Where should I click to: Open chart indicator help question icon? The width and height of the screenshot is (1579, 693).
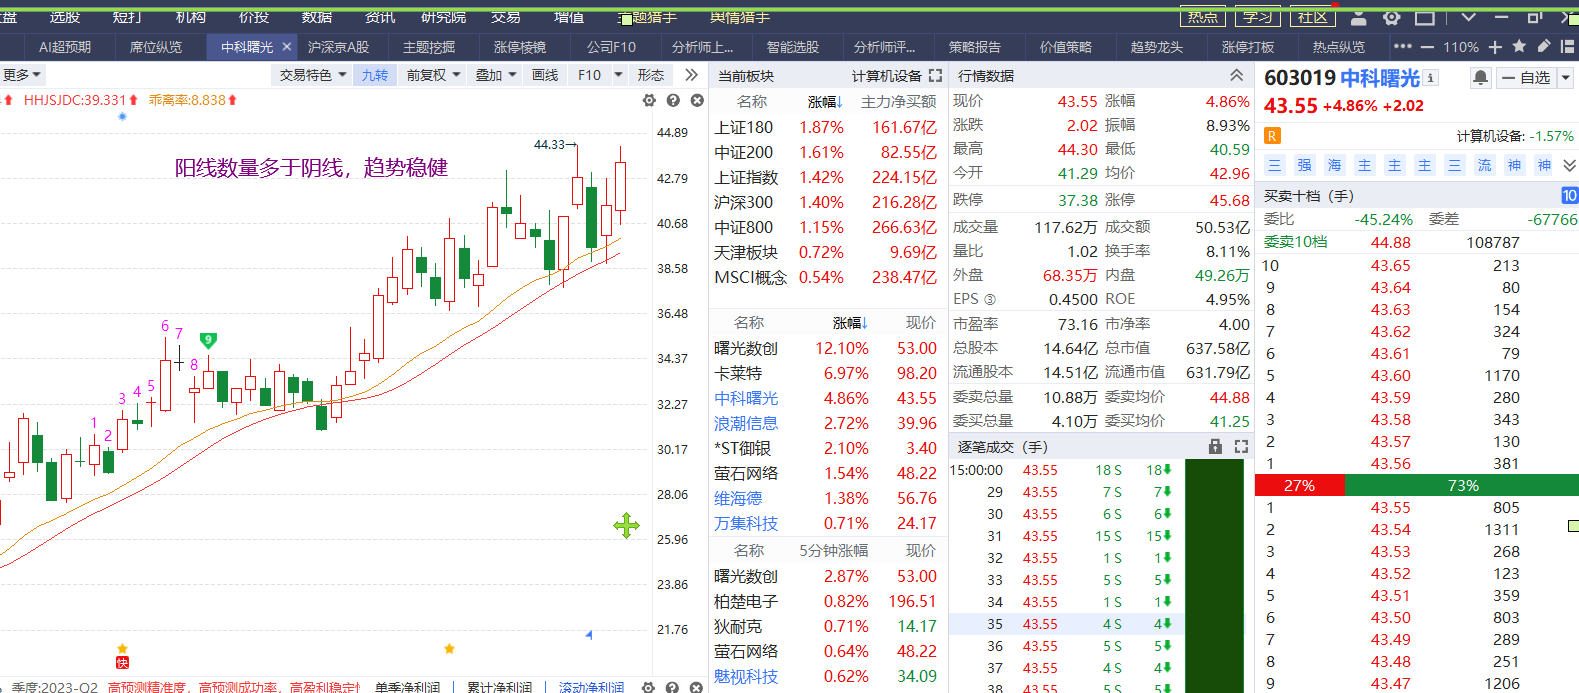click(x=673, y=100)
